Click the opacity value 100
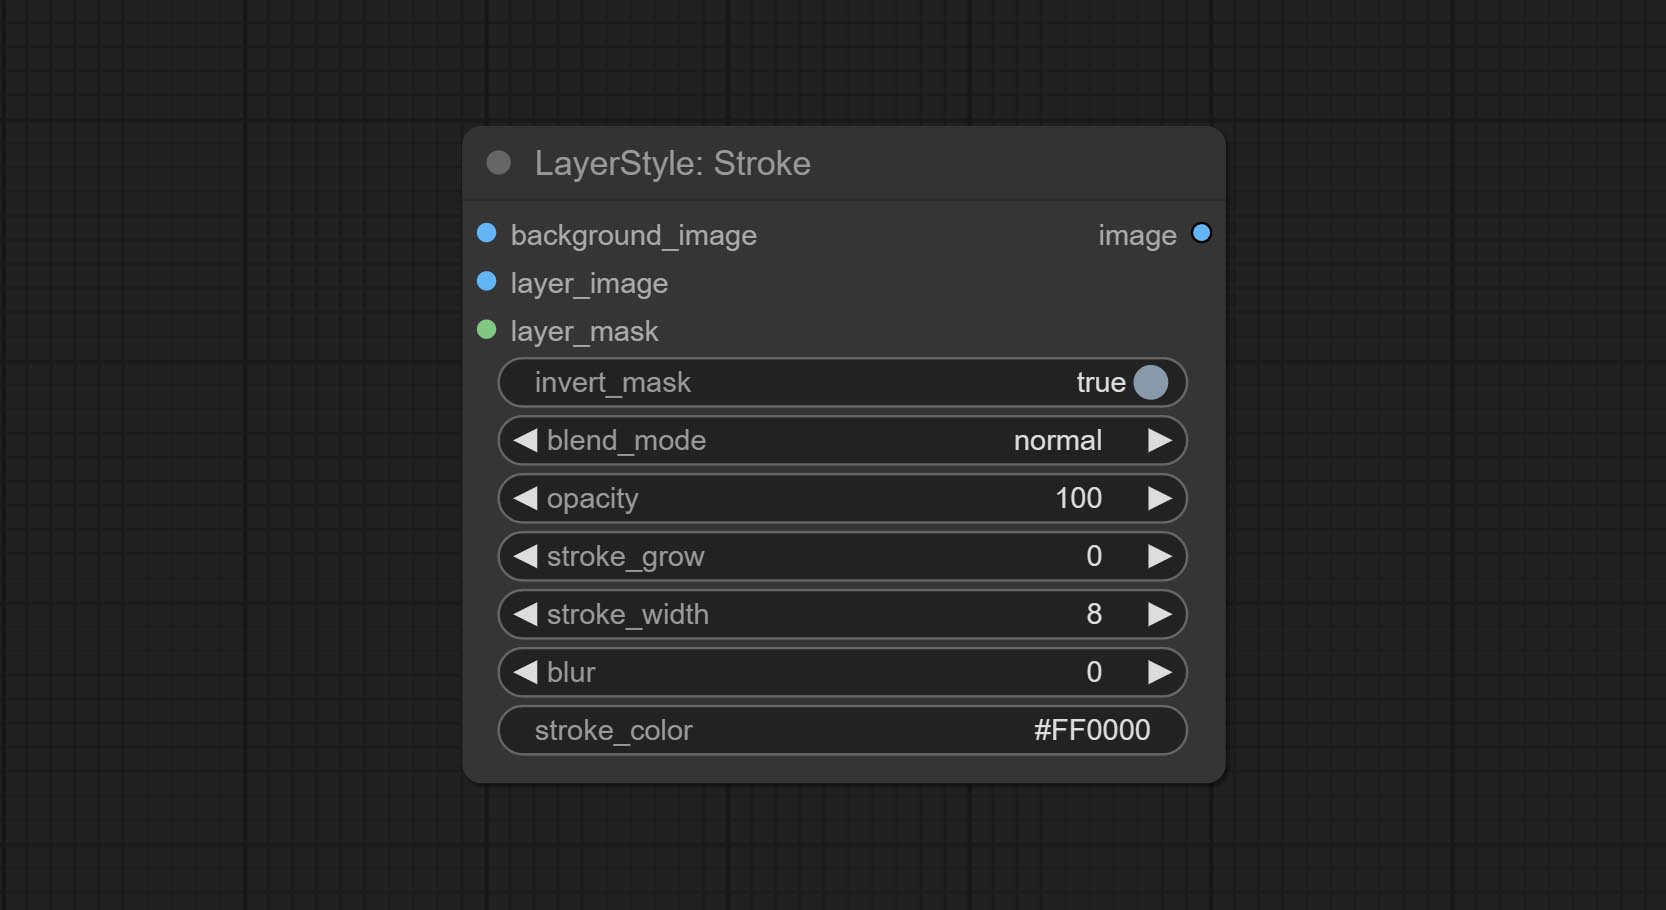Viewport: 1666px width, 910px height. click(x=1078, y=498)
